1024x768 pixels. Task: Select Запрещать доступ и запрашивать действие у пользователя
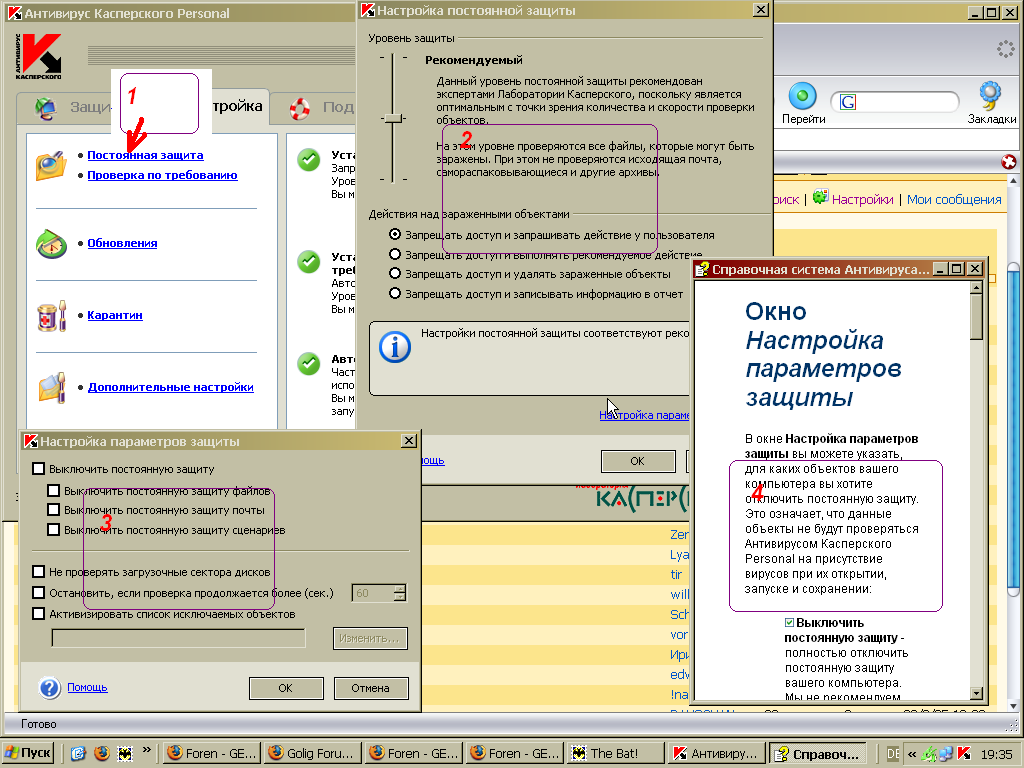(x=394, y=234)
